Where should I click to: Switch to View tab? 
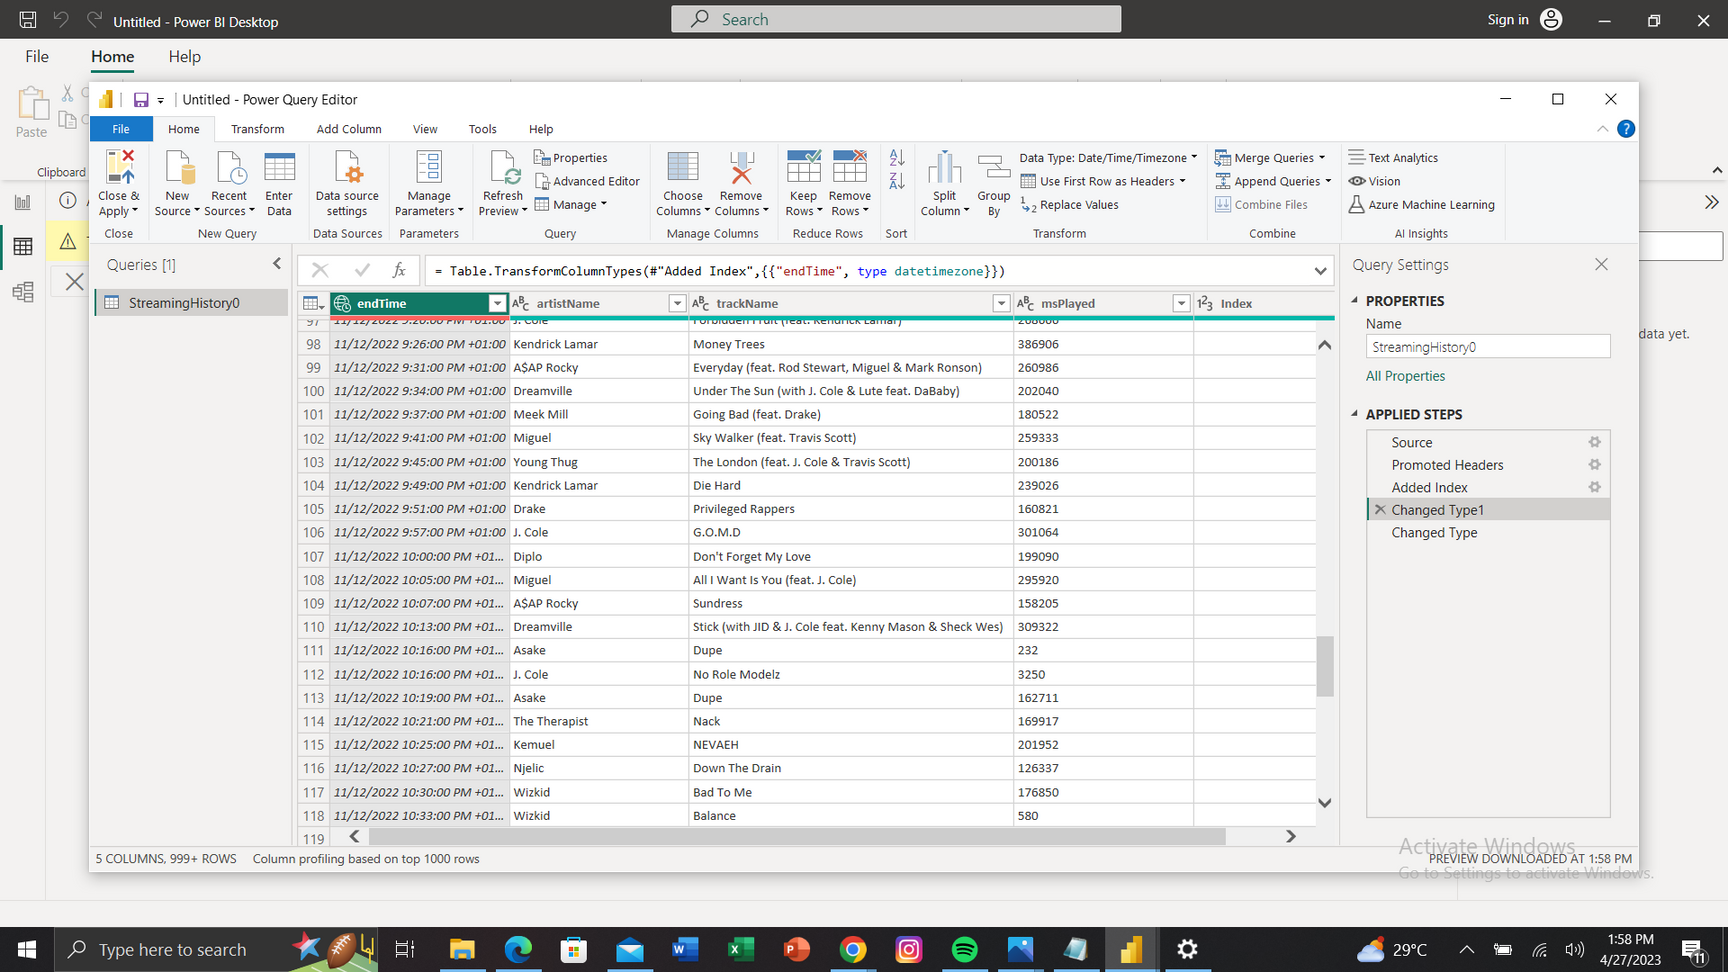point(425,129)
